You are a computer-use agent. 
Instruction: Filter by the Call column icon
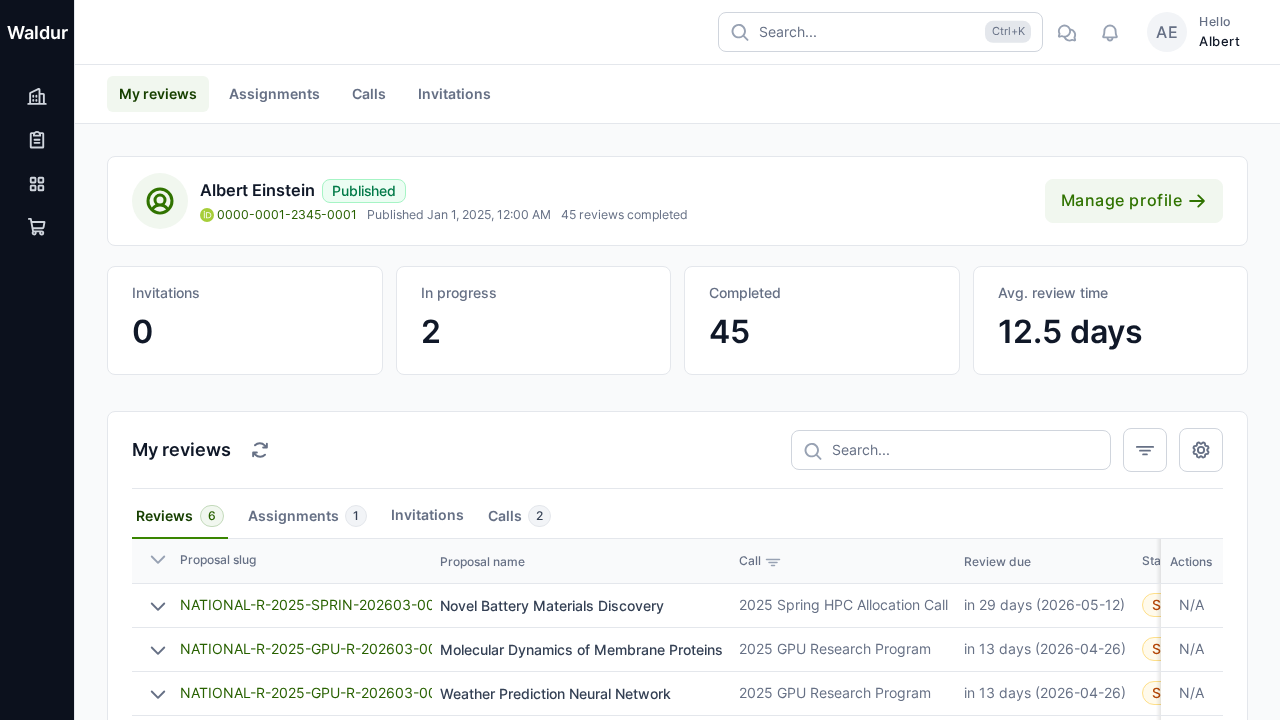pyautogui.click(x=773, y=562)
